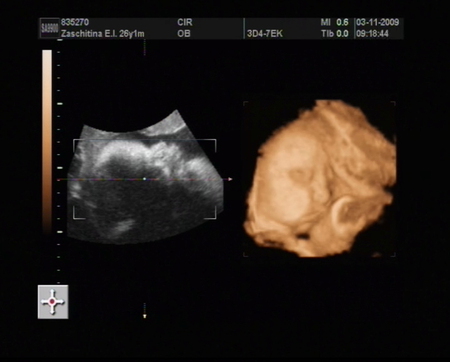Click the MI 0.6 readout

click(x=334, y=22)
